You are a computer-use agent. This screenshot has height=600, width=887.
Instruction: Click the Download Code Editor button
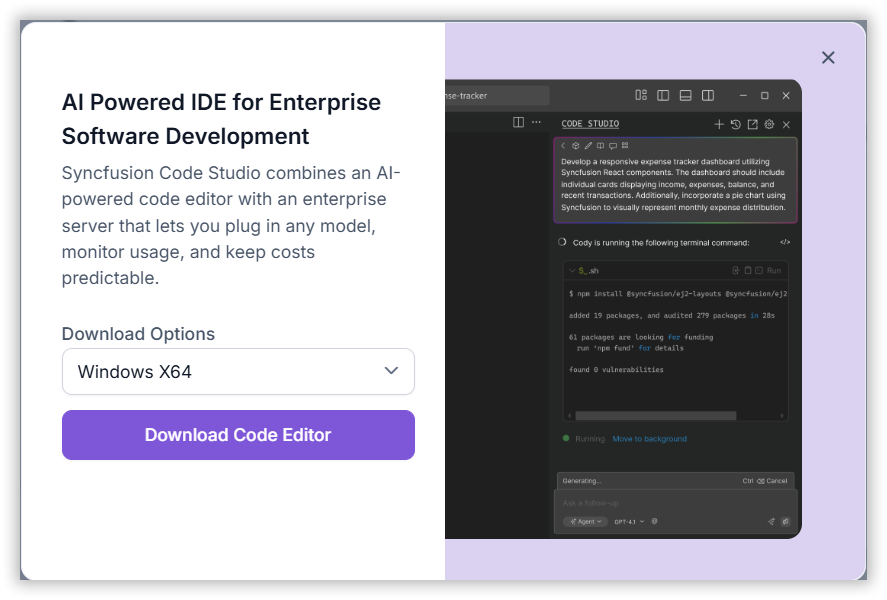point(238,435)
